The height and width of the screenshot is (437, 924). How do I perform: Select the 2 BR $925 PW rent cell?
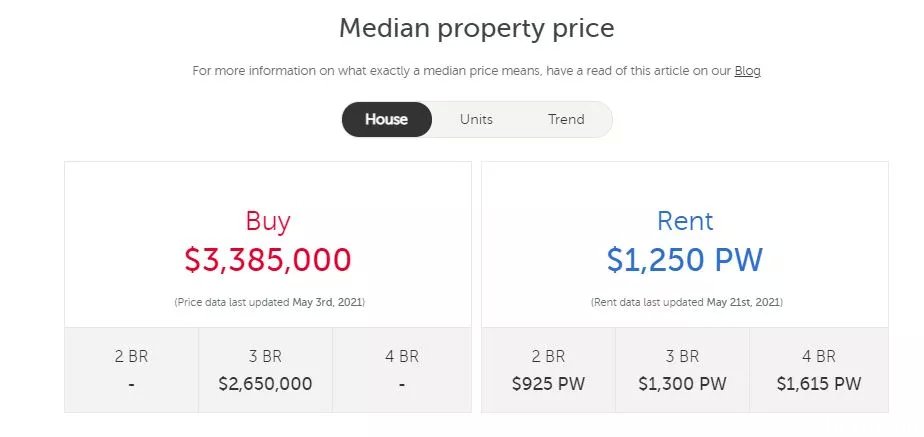[x=549, y=370]
